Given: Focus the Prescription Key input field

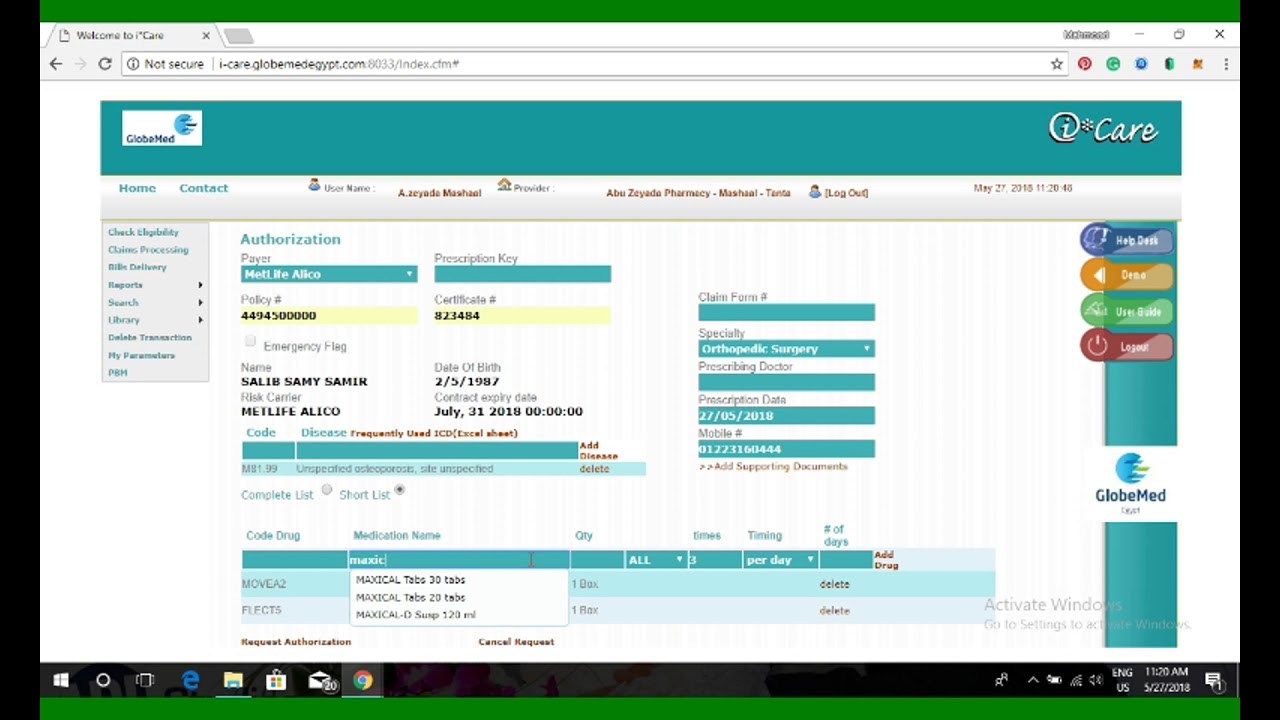Looking at the screenshot, I should pyautogui.click(x=523, y=274).
